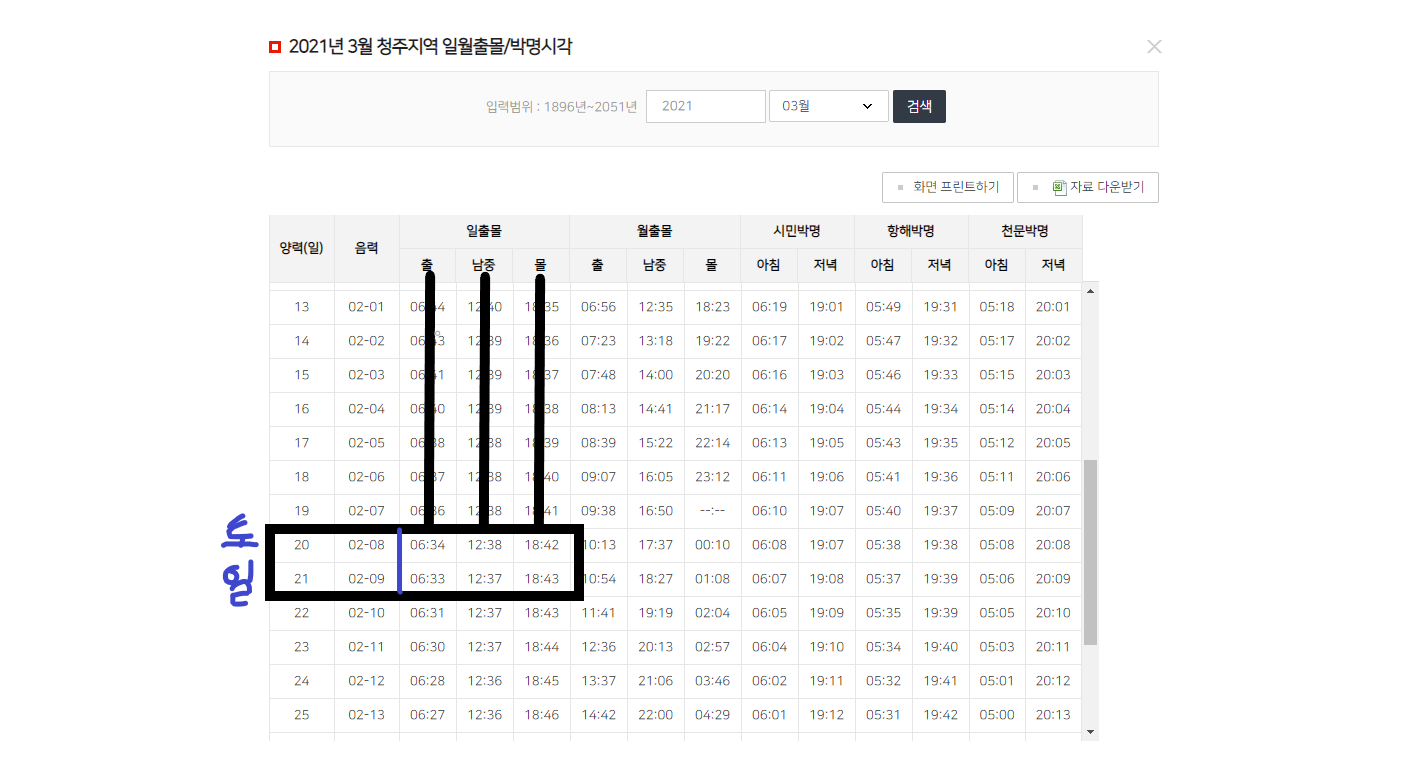Click the table's vertical scrollbar thumb
This screenshot has width=1416, height=762.
tap(1090, 552)
